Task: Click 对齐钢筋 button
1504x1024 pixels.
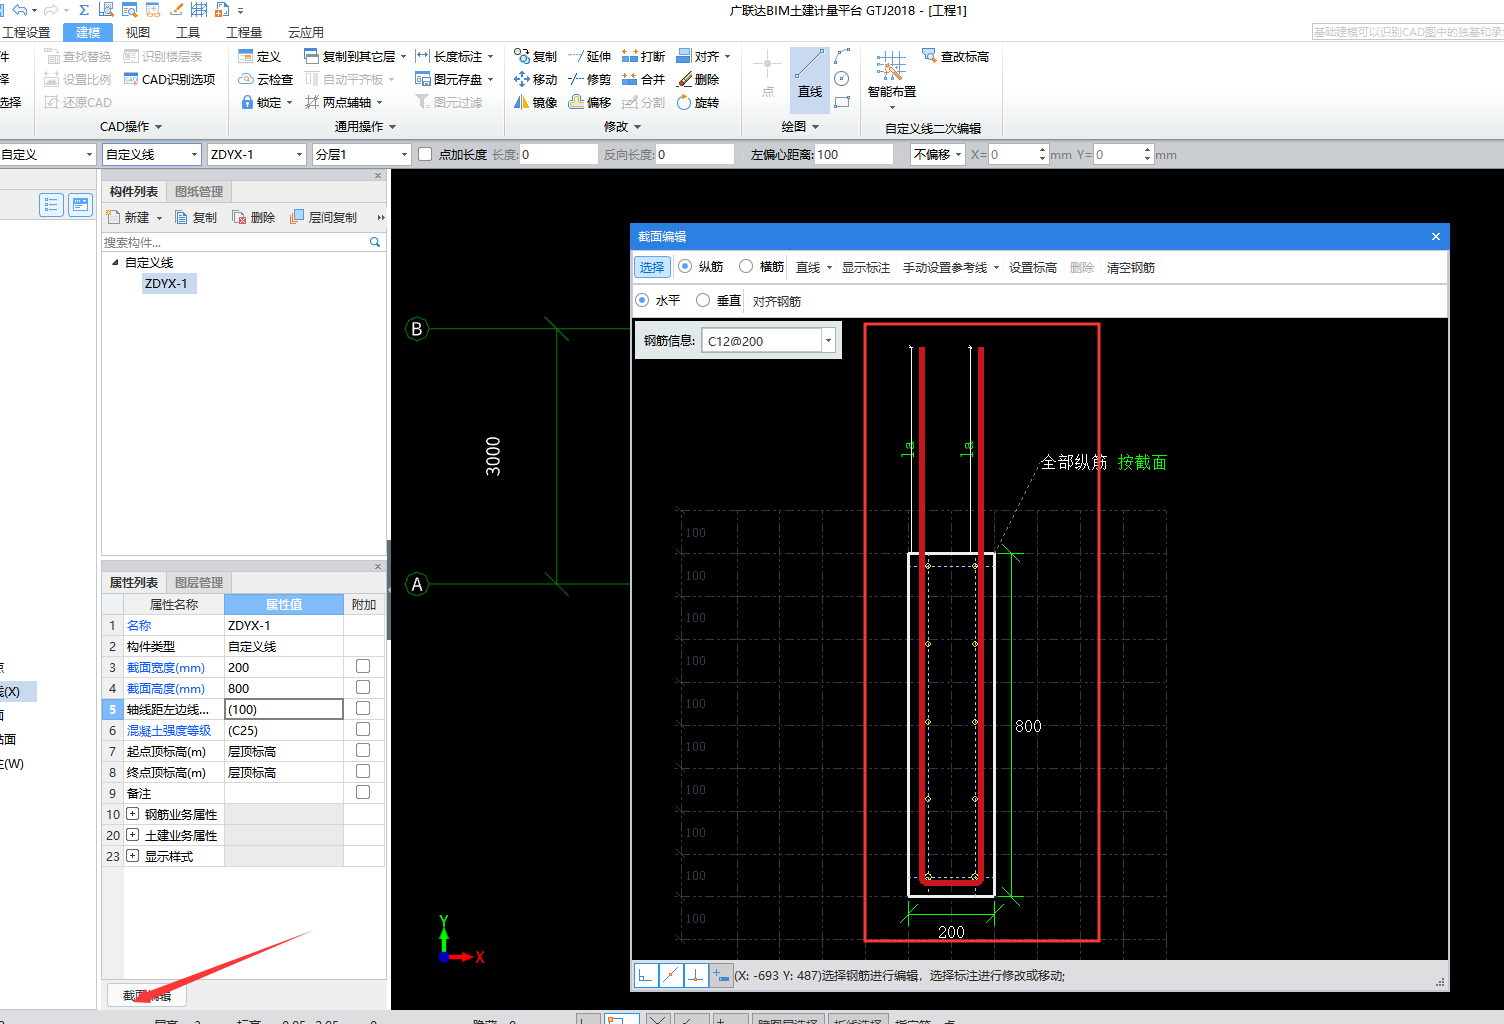Action: [777, 301]
